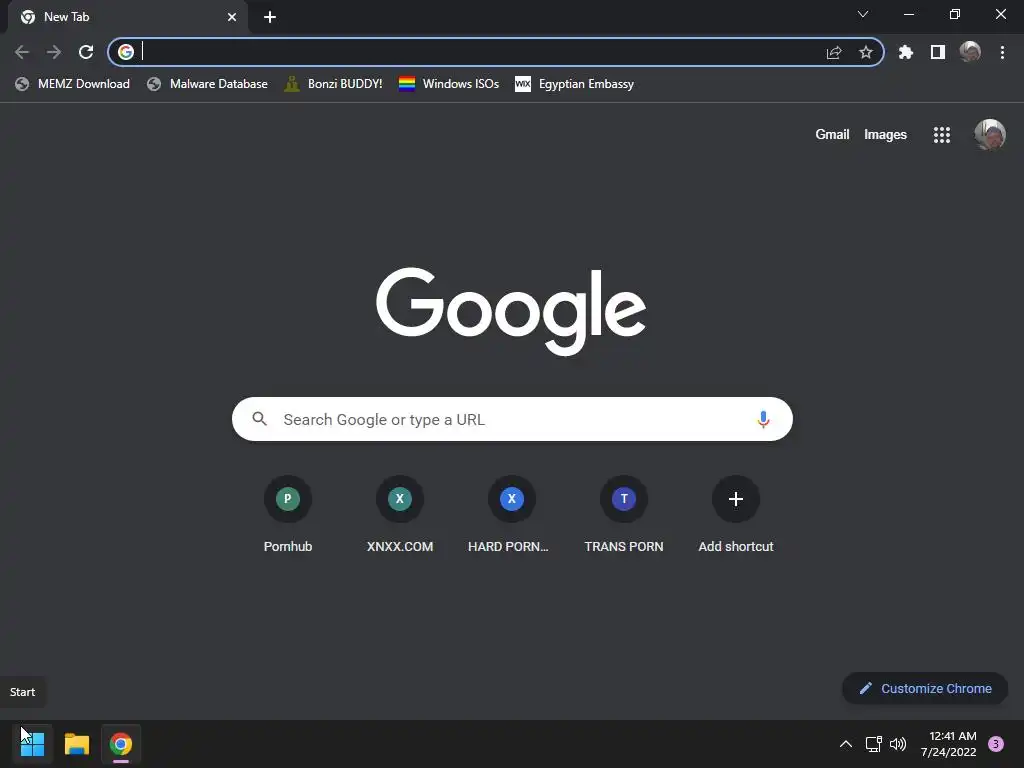Open the Extensions puzzle icon
The height and width of the screenshot is (768, 1024).
click(905, 52)
